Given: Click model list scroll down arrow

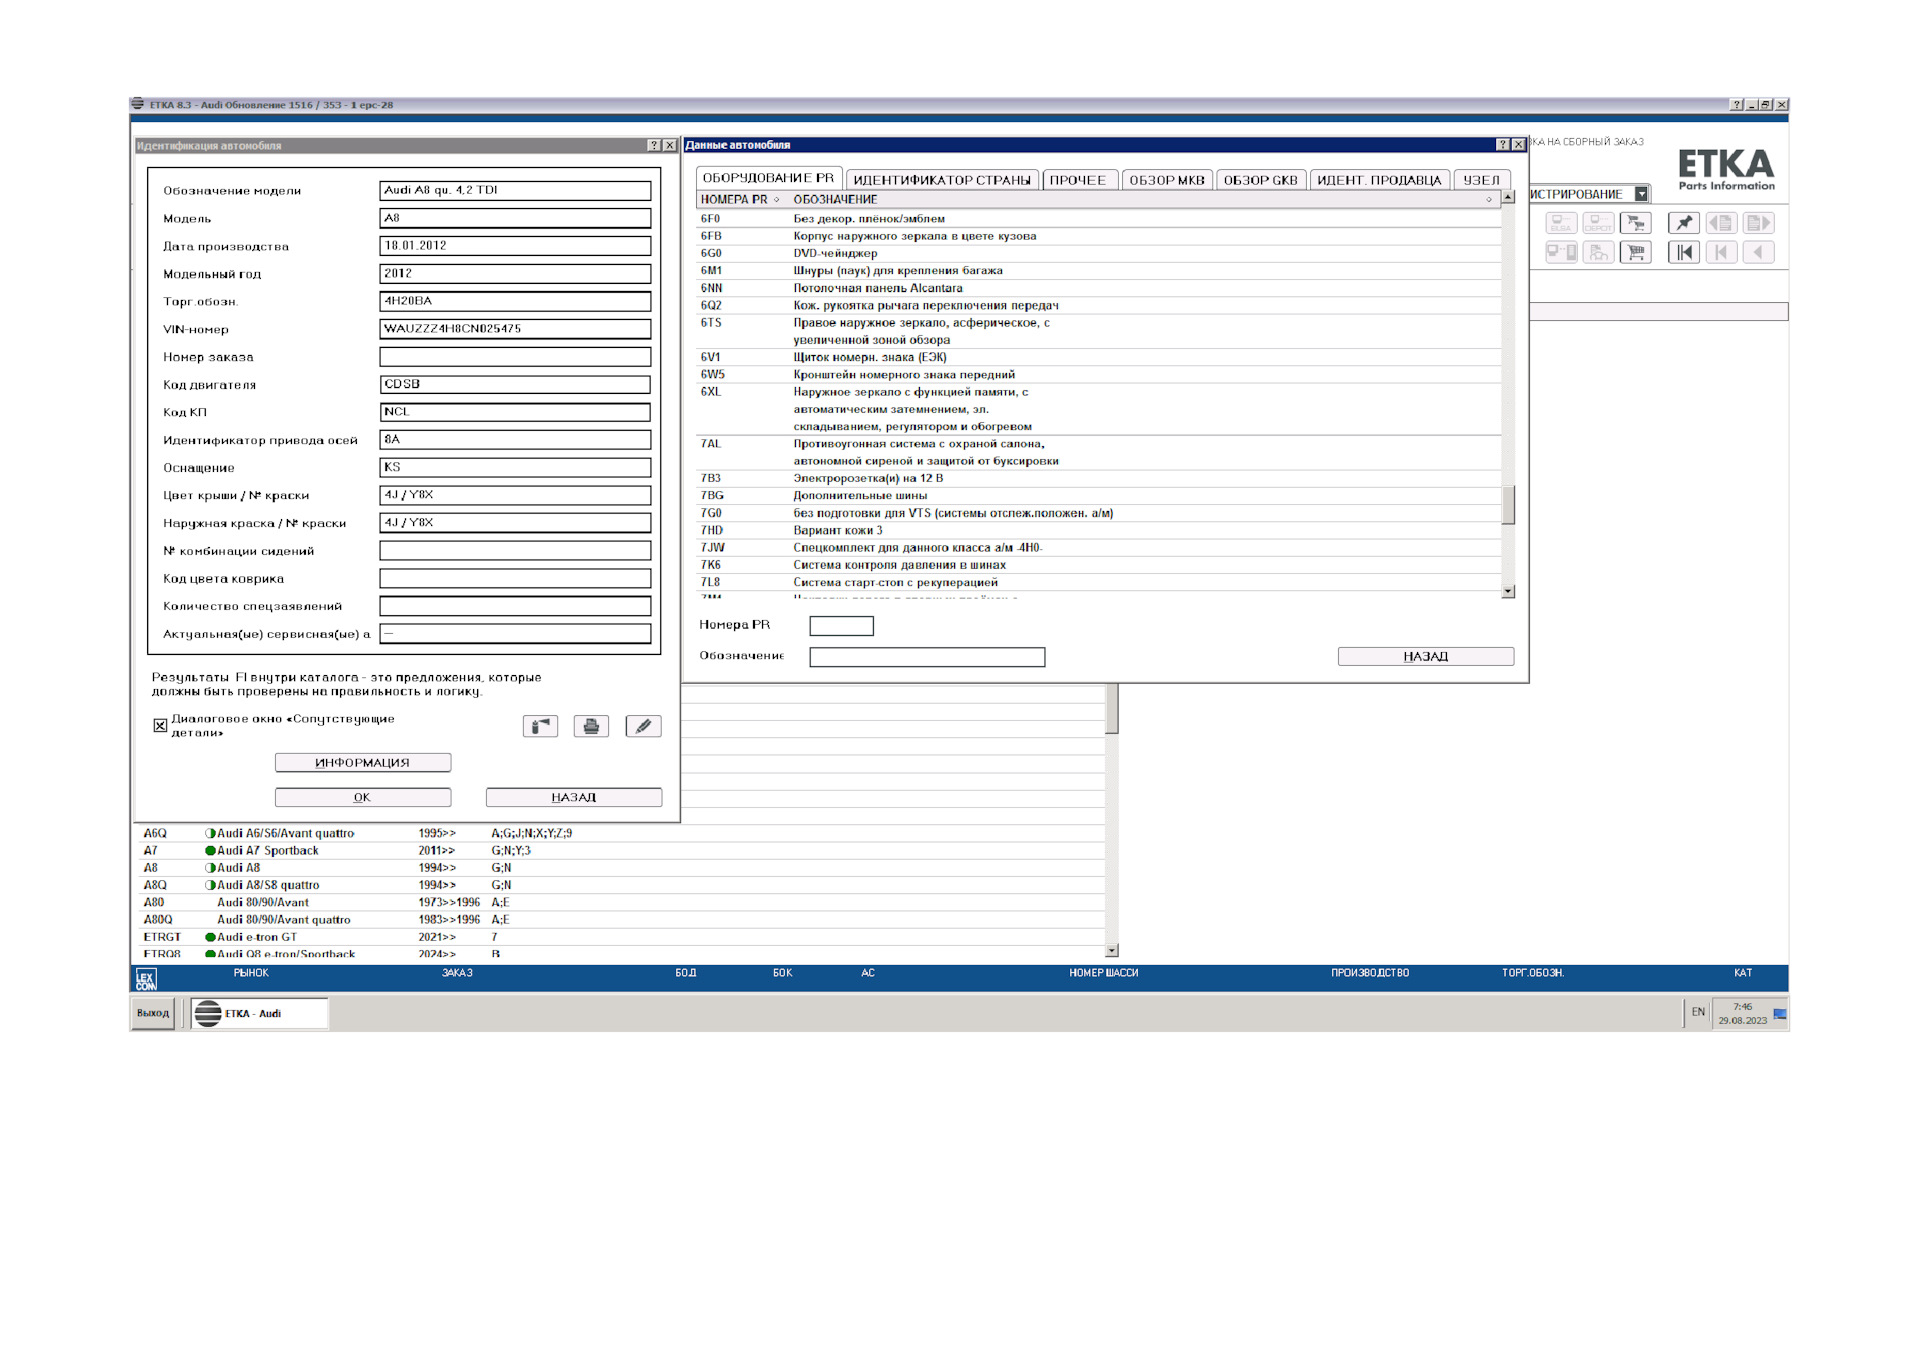Looking at the screenshot, I should [x=1112, y=951].
